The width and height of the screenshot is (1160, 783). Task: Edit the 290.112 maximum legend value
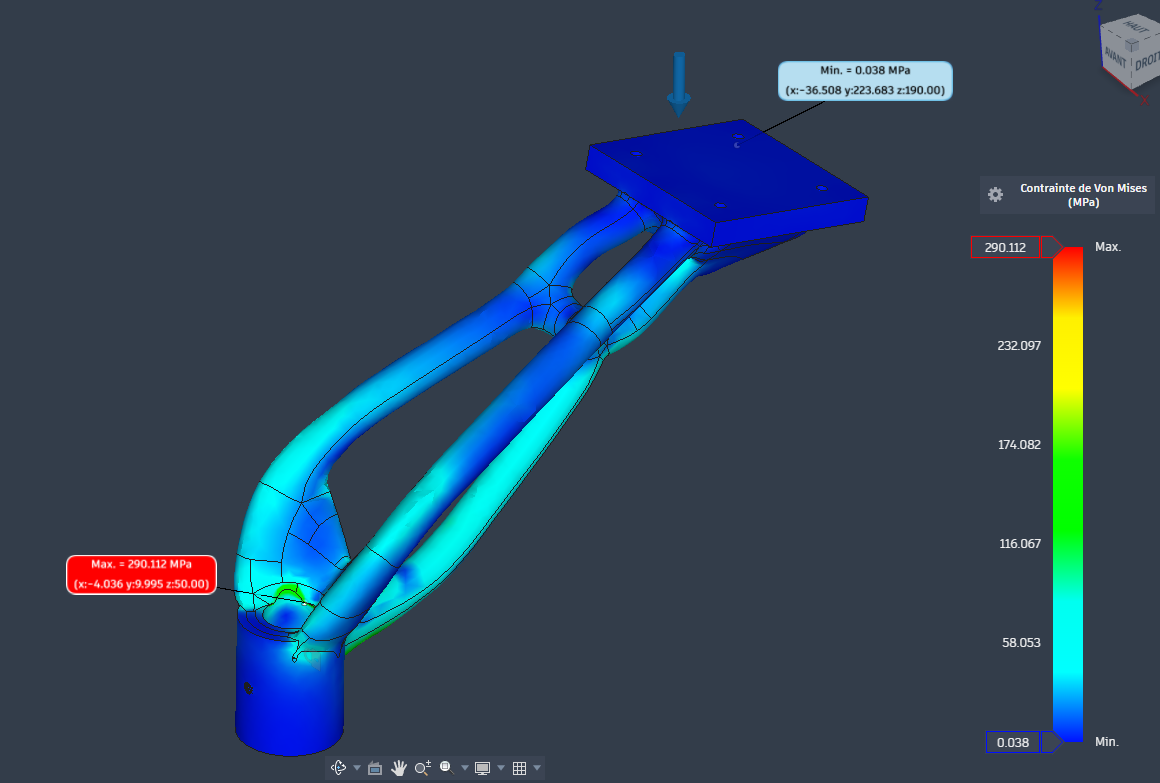[x=1006, y=248]
